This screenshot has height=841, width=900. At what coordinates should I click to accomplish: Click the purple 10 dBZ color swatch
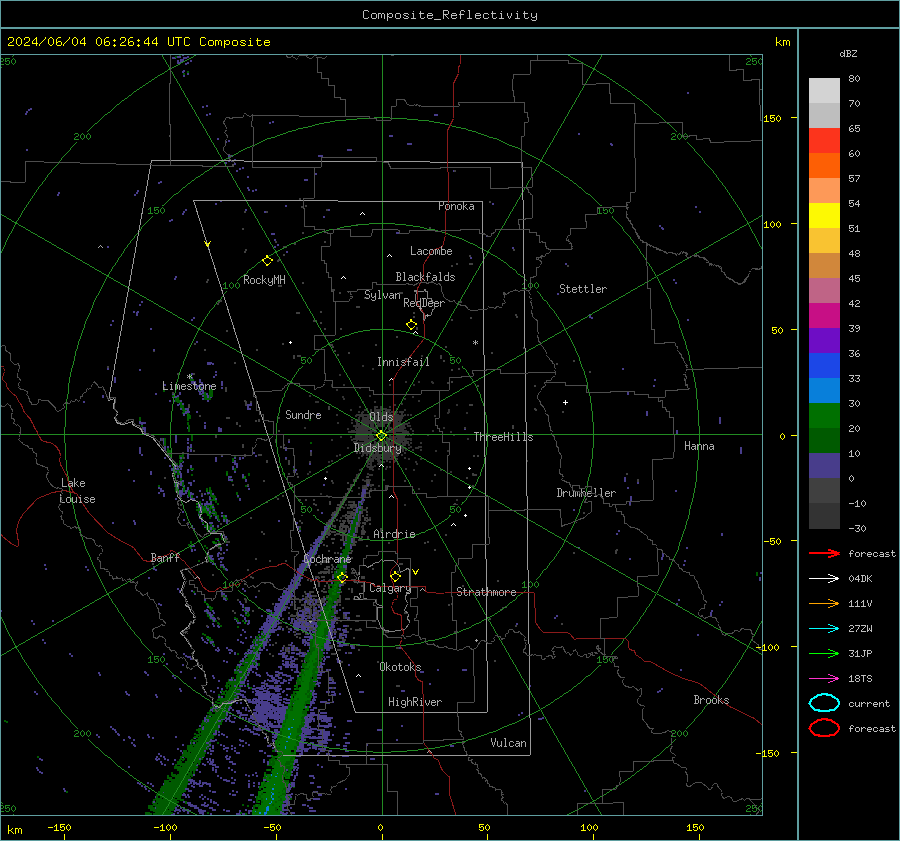(824, 466)
